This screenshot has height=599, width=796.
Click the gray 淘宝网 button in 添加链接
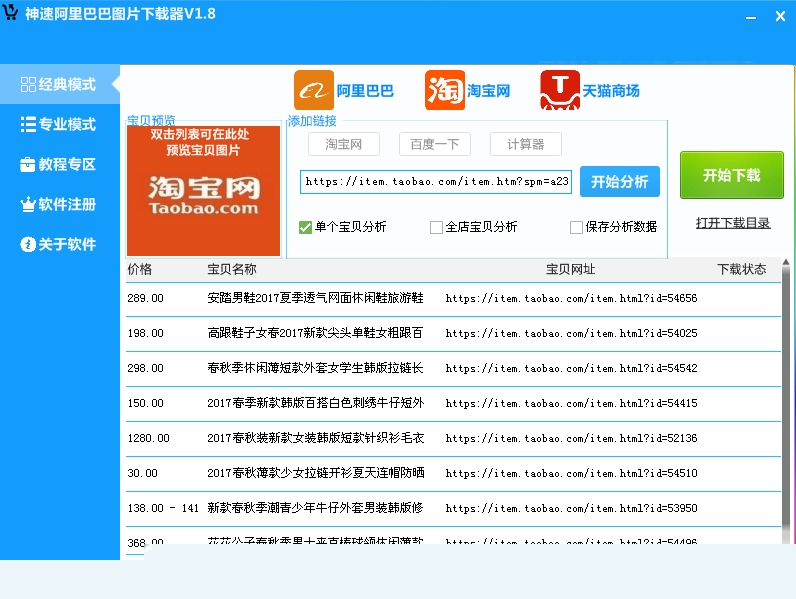point(344,144)
